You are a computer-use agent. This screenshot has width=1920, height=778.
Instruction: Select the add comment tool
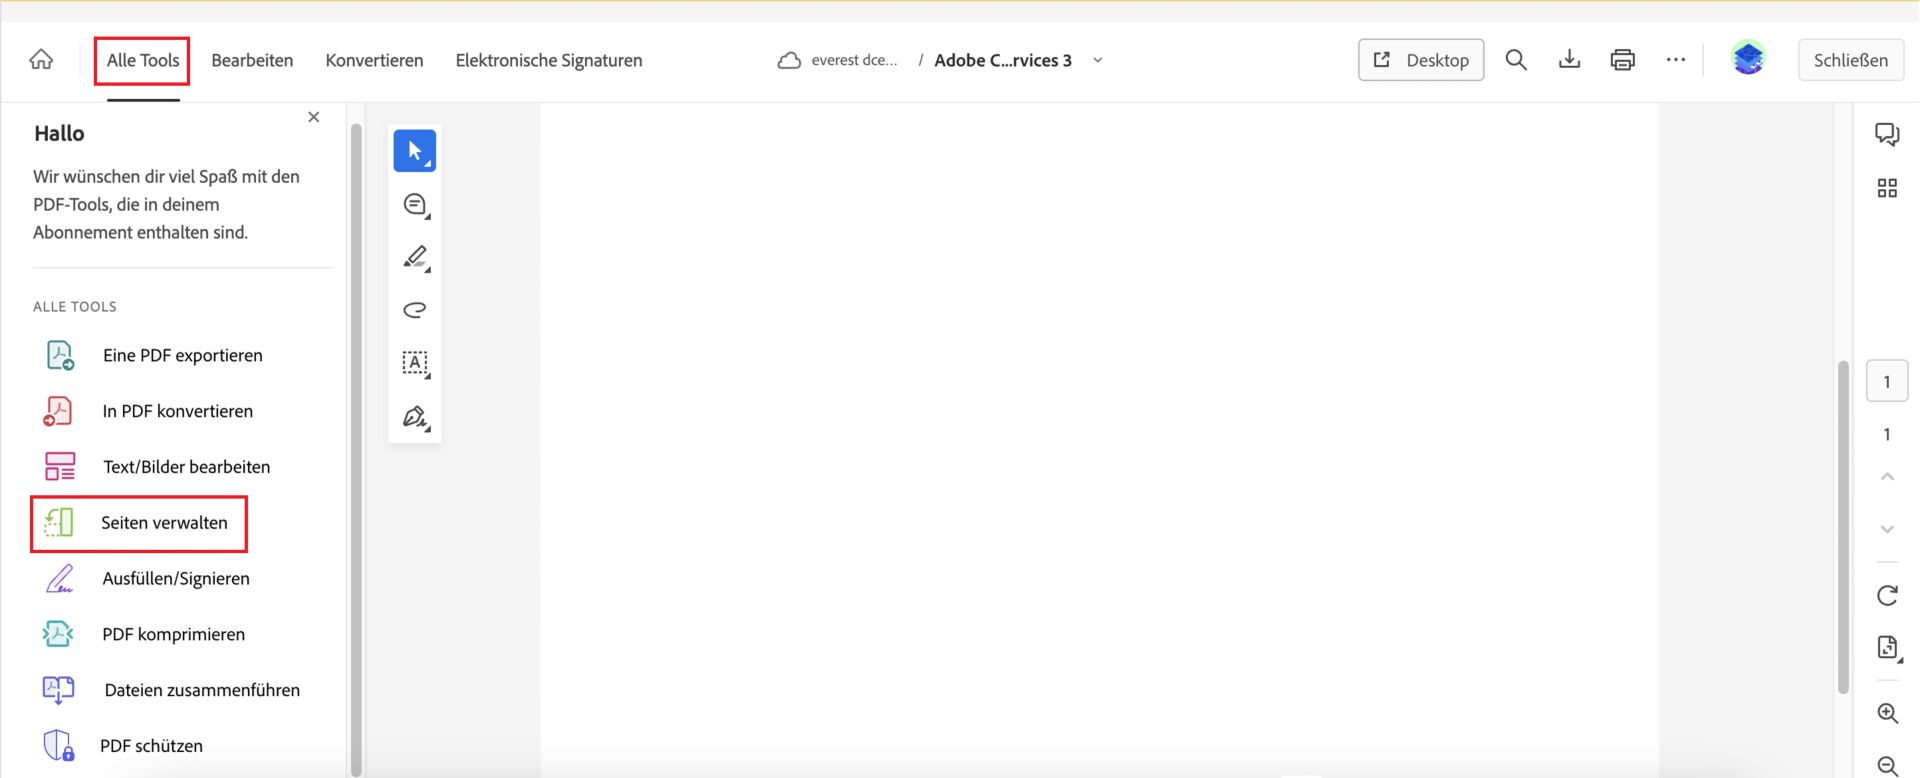coord(415,204)
